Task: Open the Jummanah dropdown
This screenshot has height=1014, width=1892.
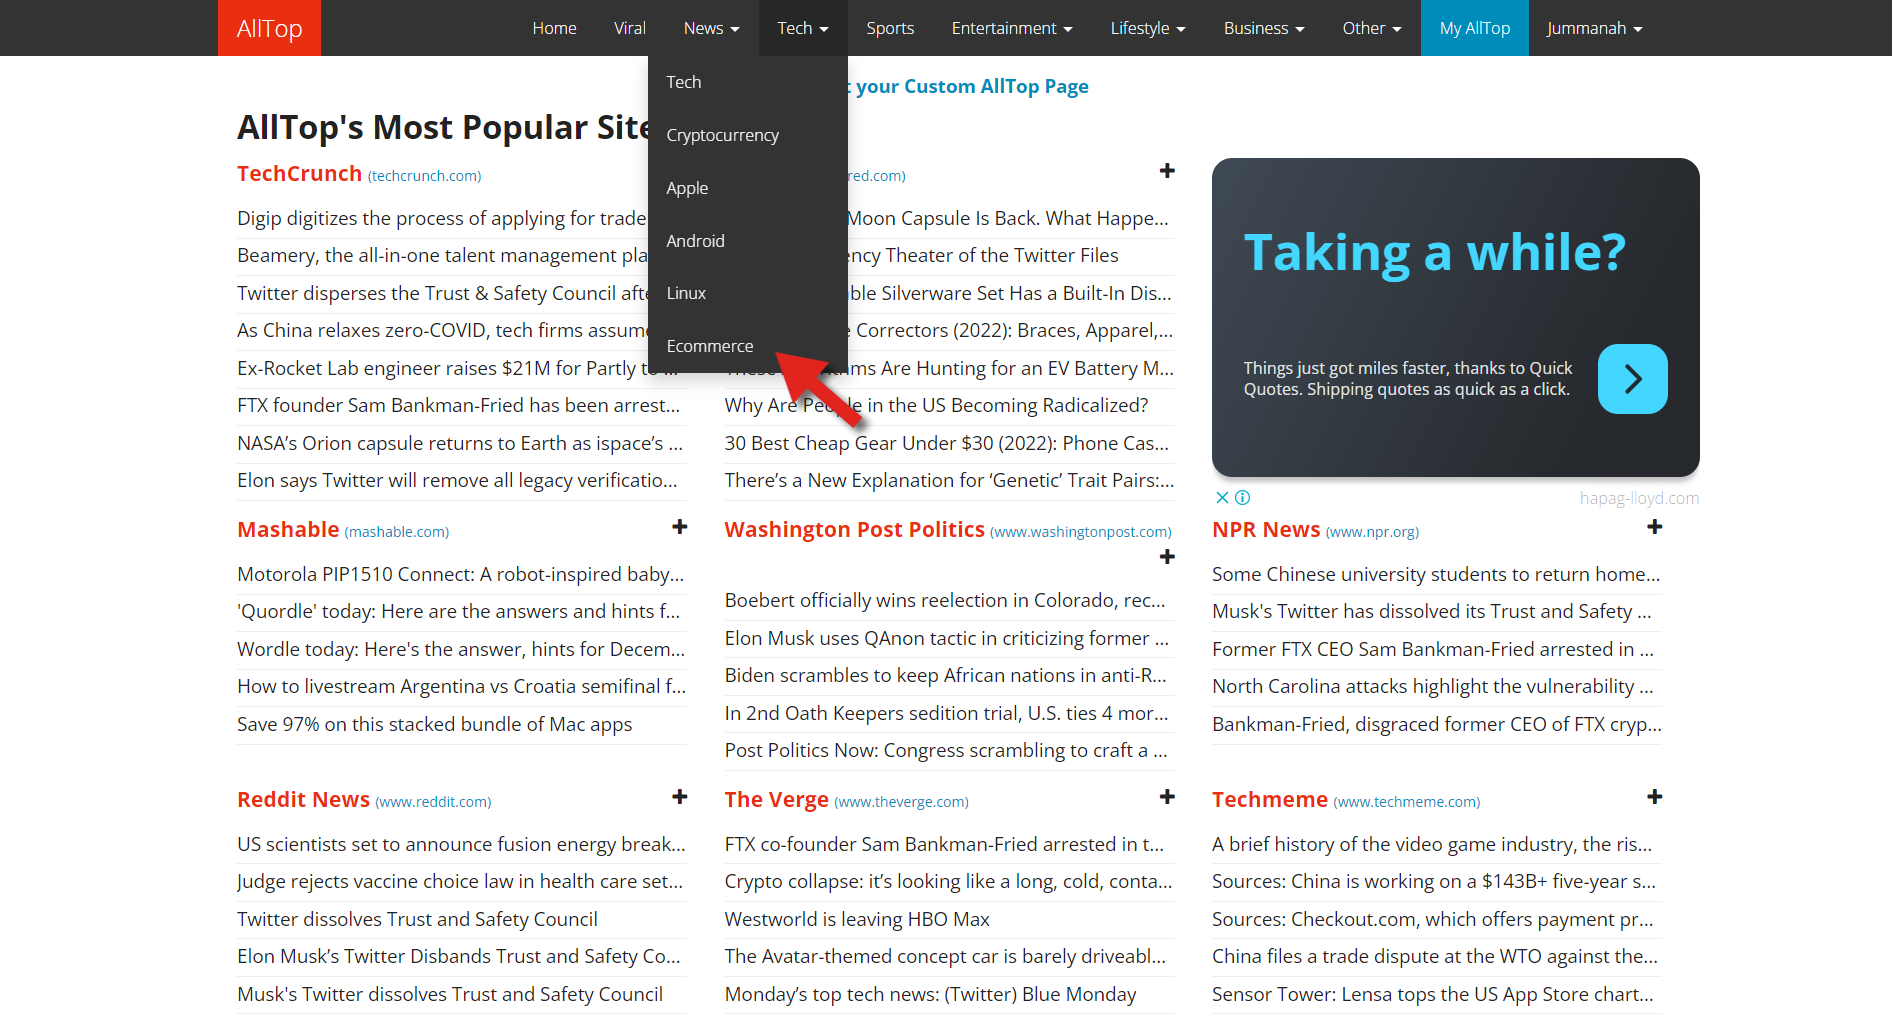Action: coord(1594,27)
